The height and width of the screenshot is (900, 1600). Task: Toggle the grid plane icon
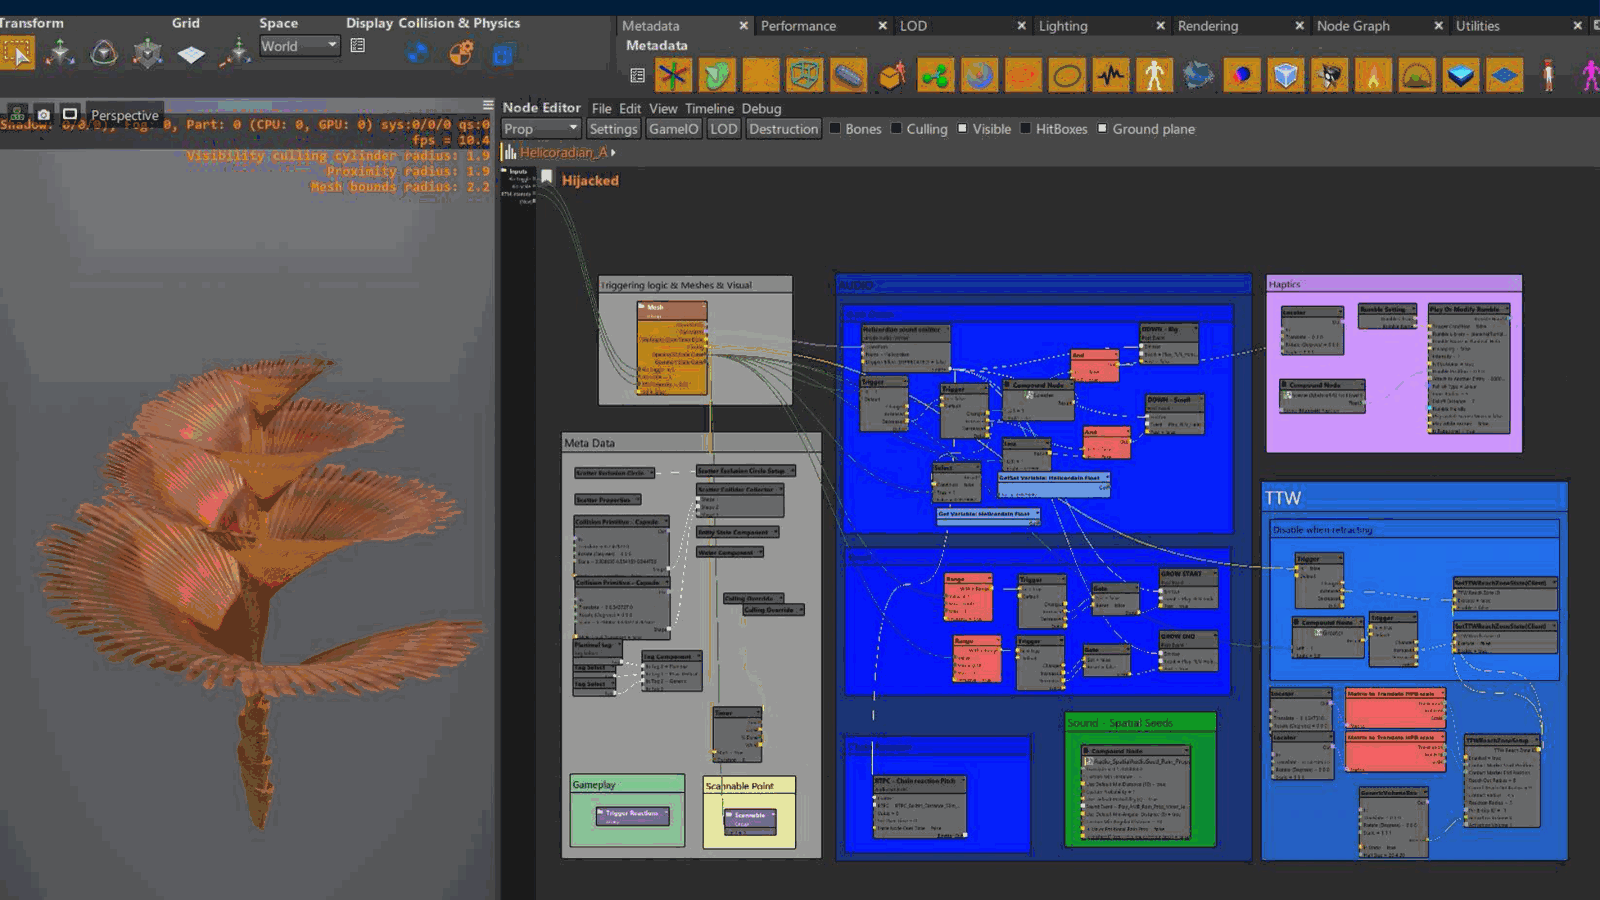191,54
